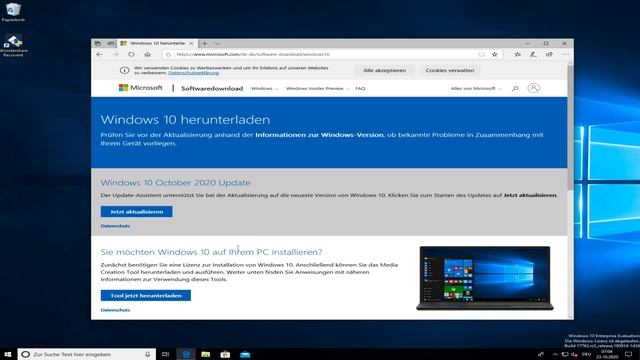Click Tool jetzt herunterladen button

pyautogui.click(x=146, y=296)
